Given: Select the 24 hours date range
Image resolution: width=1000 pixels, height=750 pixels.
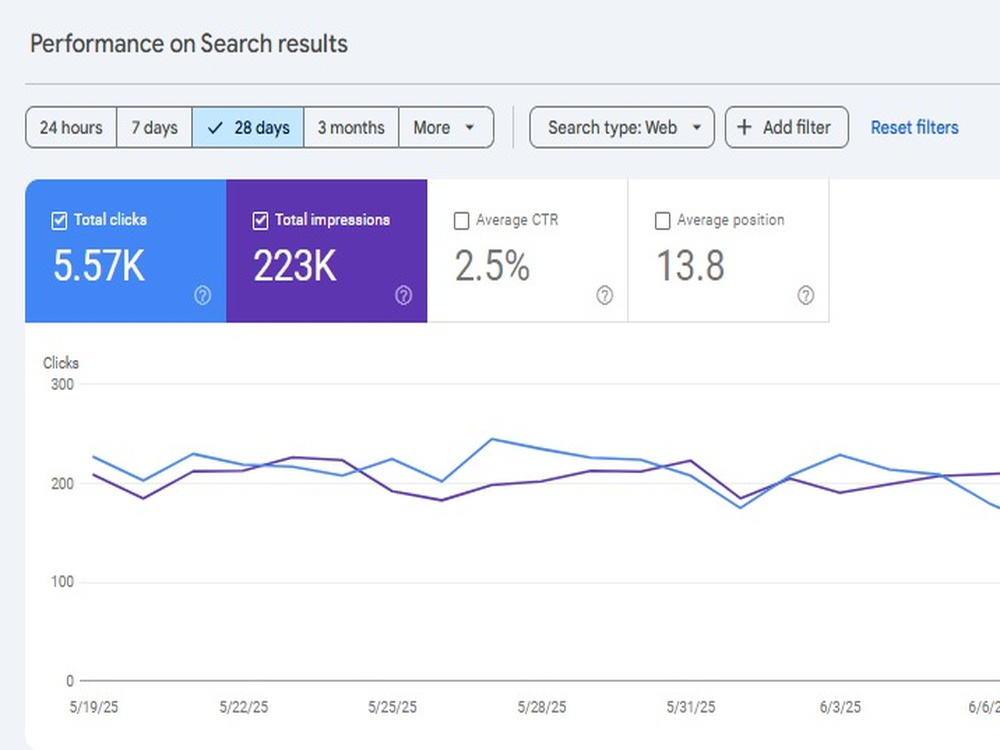Looking at the screenshot, I should coord(71,127).
